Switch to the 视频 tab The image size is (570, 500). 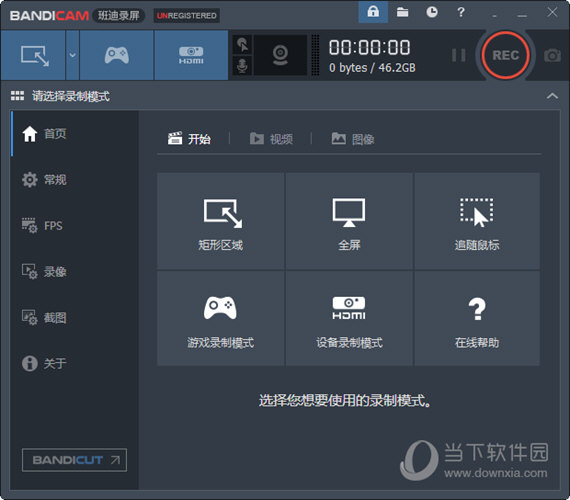click(271, 139)
